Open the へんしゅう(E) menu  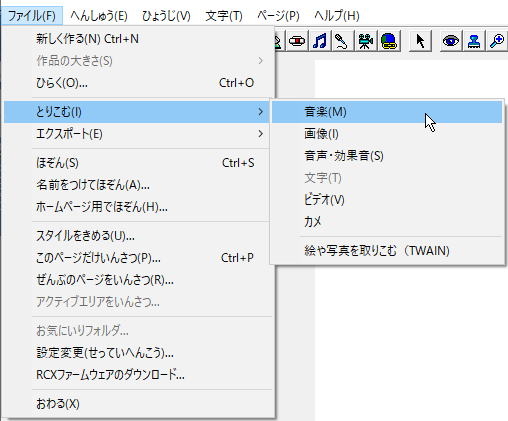click(x=99, y=16)
